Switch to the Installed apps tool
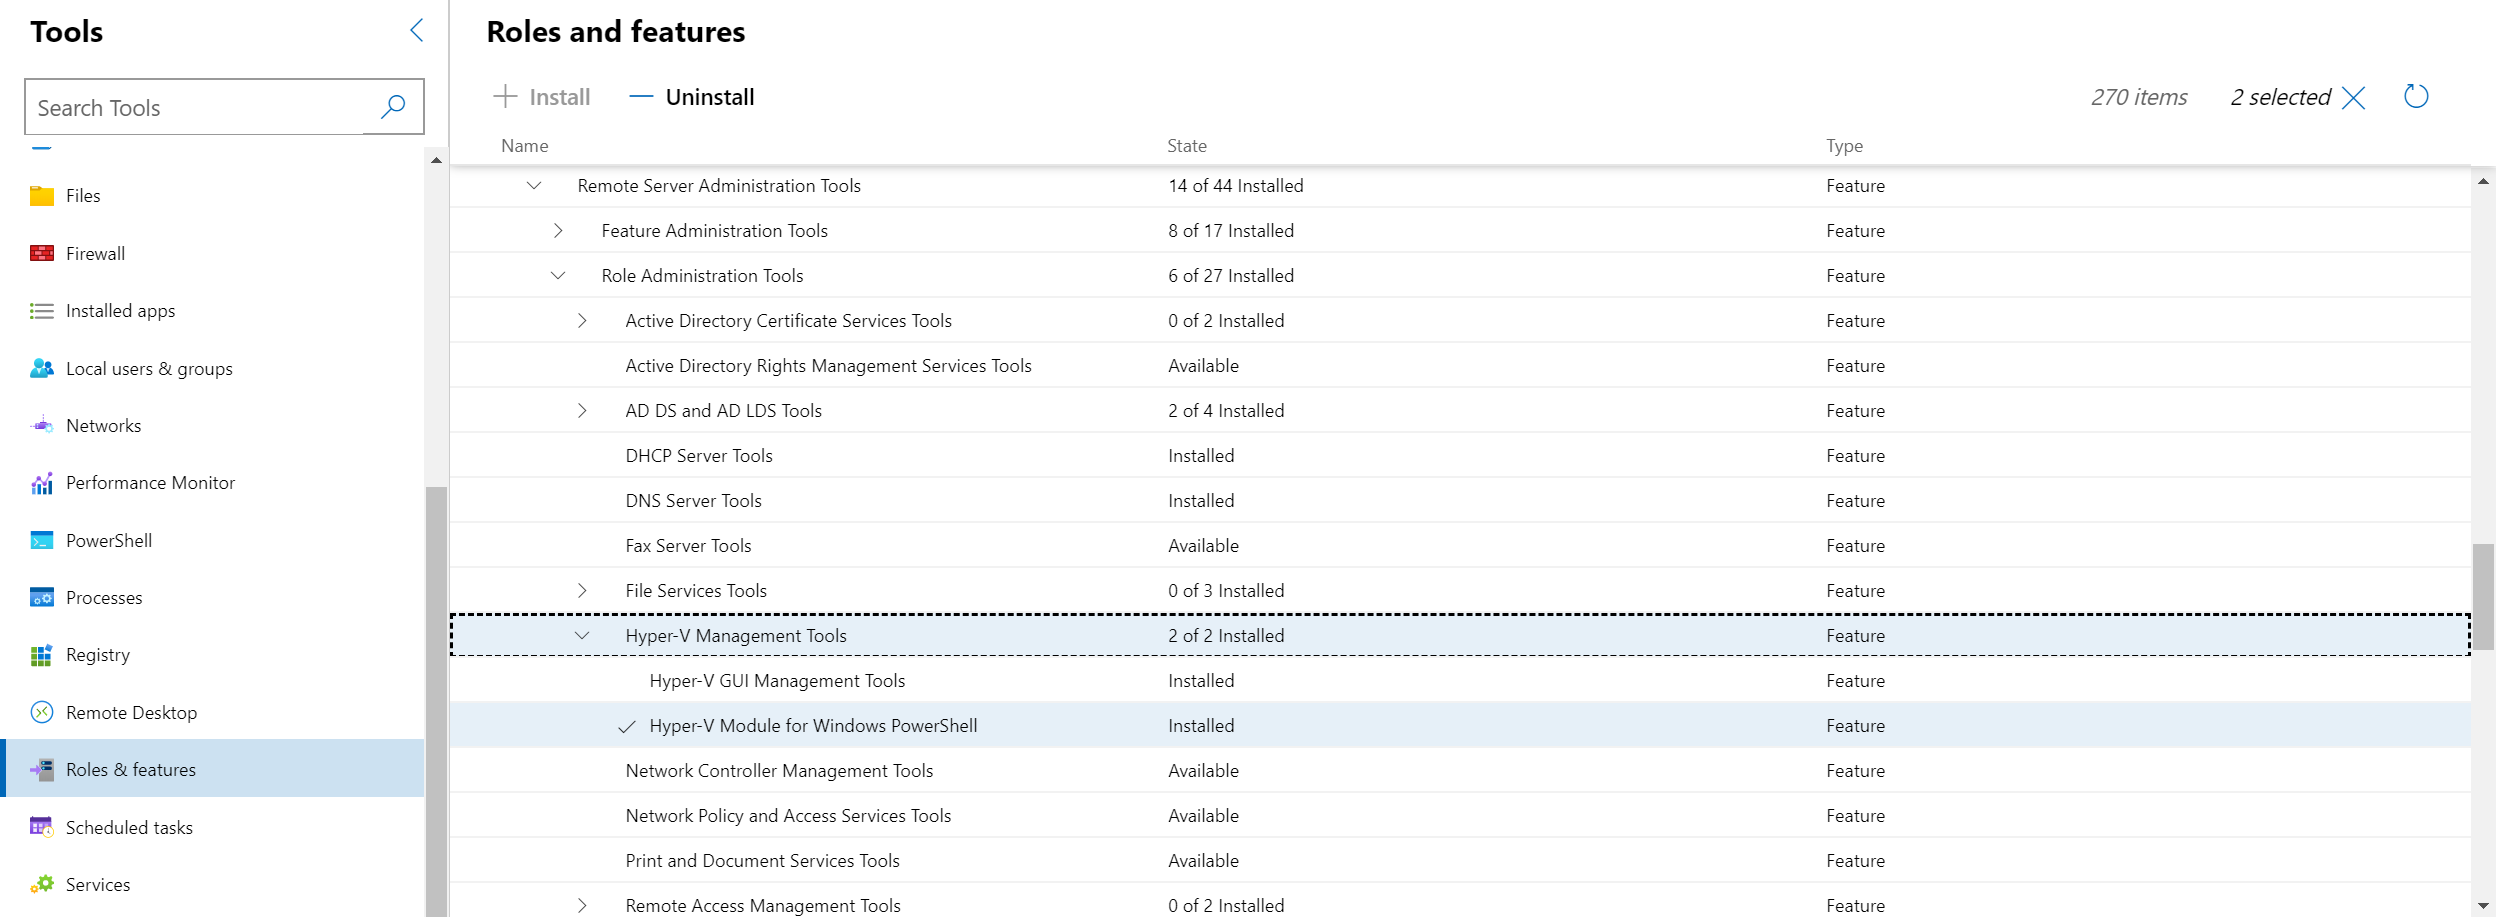This screenshot has width=2496, height=917. tap(119, 310)
